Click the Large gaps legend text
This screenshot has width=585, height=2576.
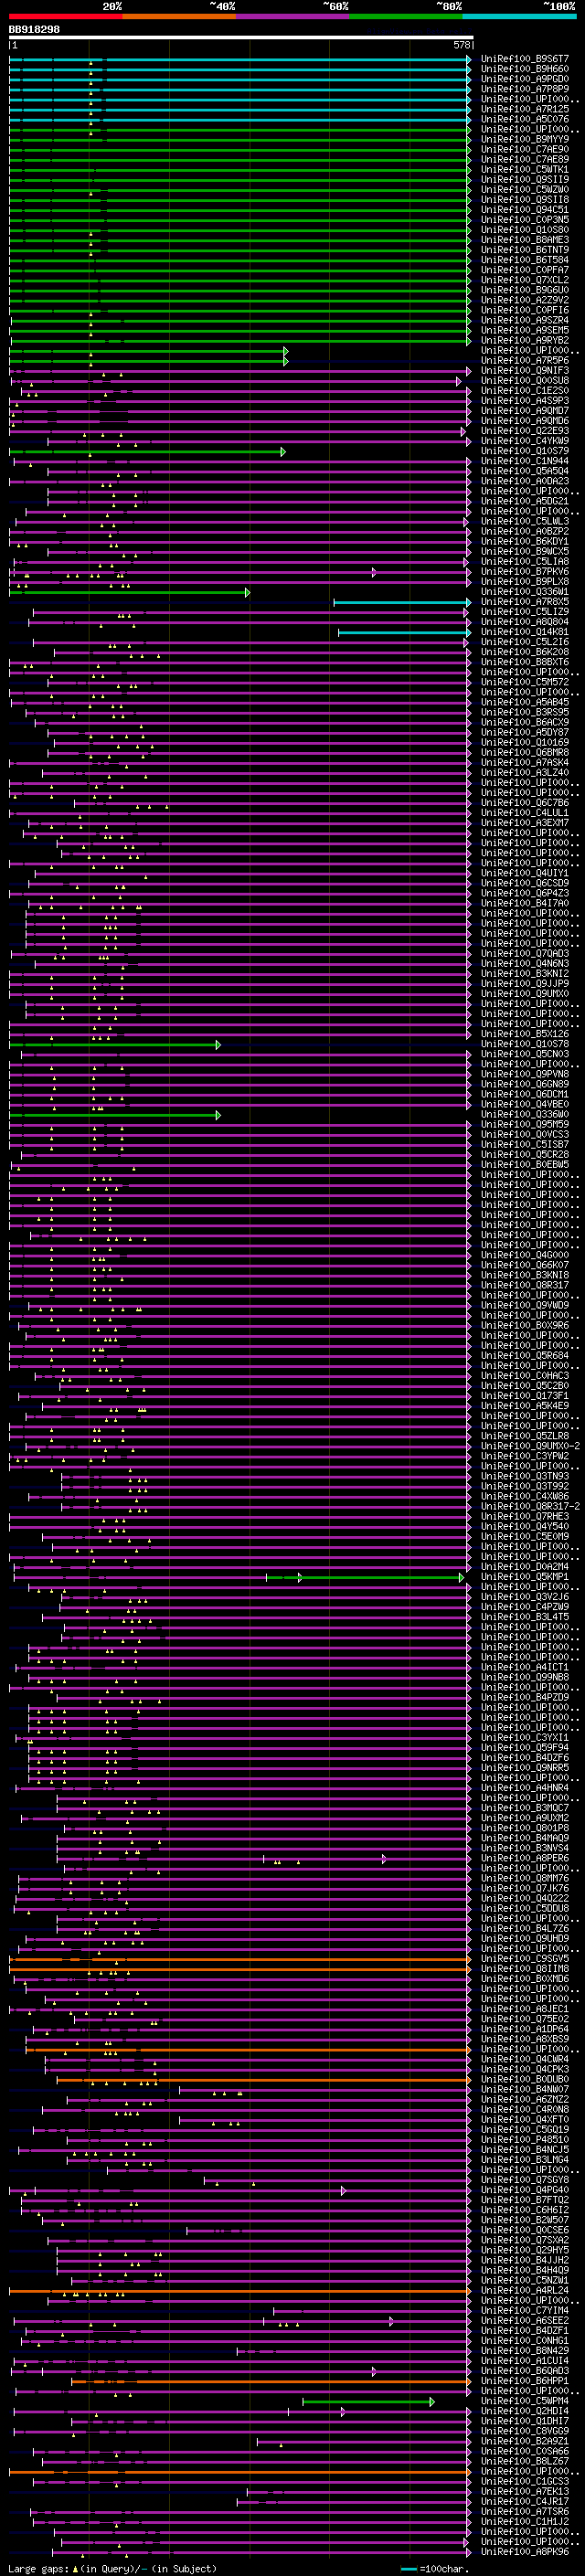pyautogui.click(x=111, y=2568)
